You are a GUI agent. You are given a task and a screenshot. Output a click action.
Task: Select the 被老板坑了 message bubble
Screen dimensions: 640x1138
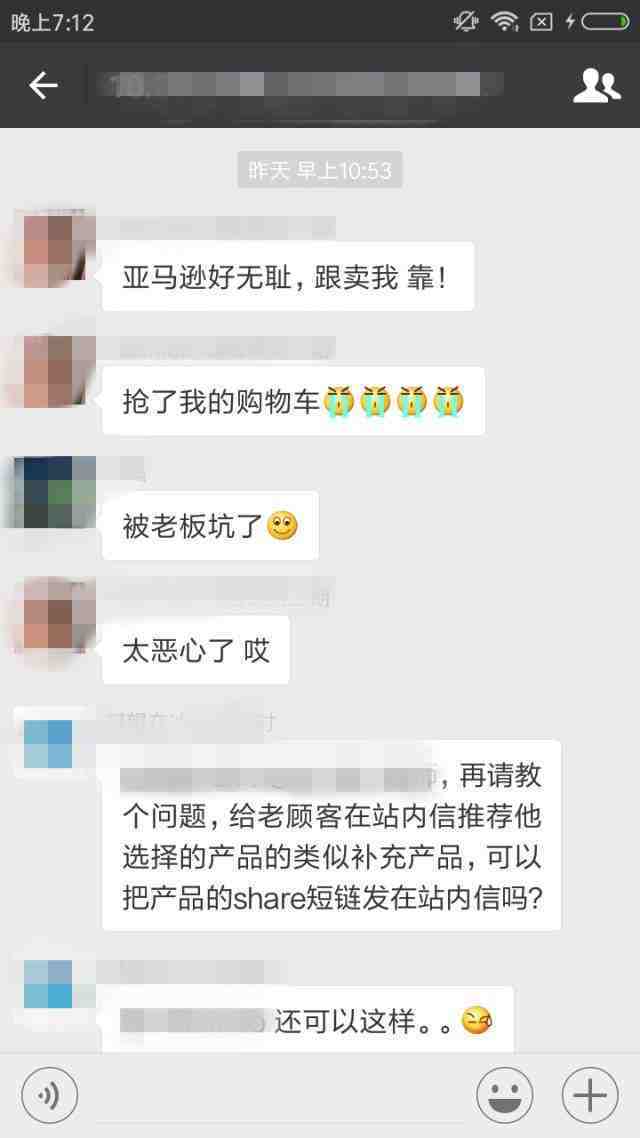click(x=210, y=525)
